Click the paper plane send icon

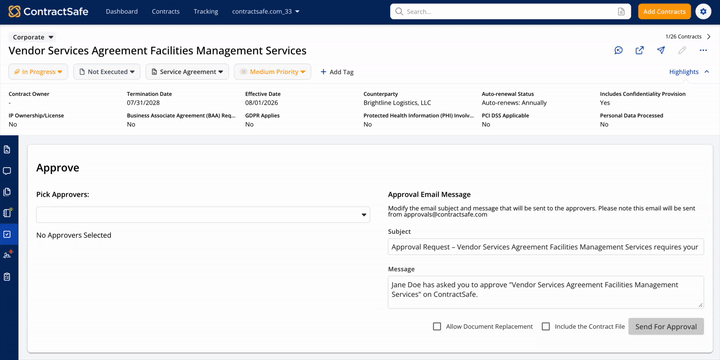pyautogui.click(x=661, y=51)
